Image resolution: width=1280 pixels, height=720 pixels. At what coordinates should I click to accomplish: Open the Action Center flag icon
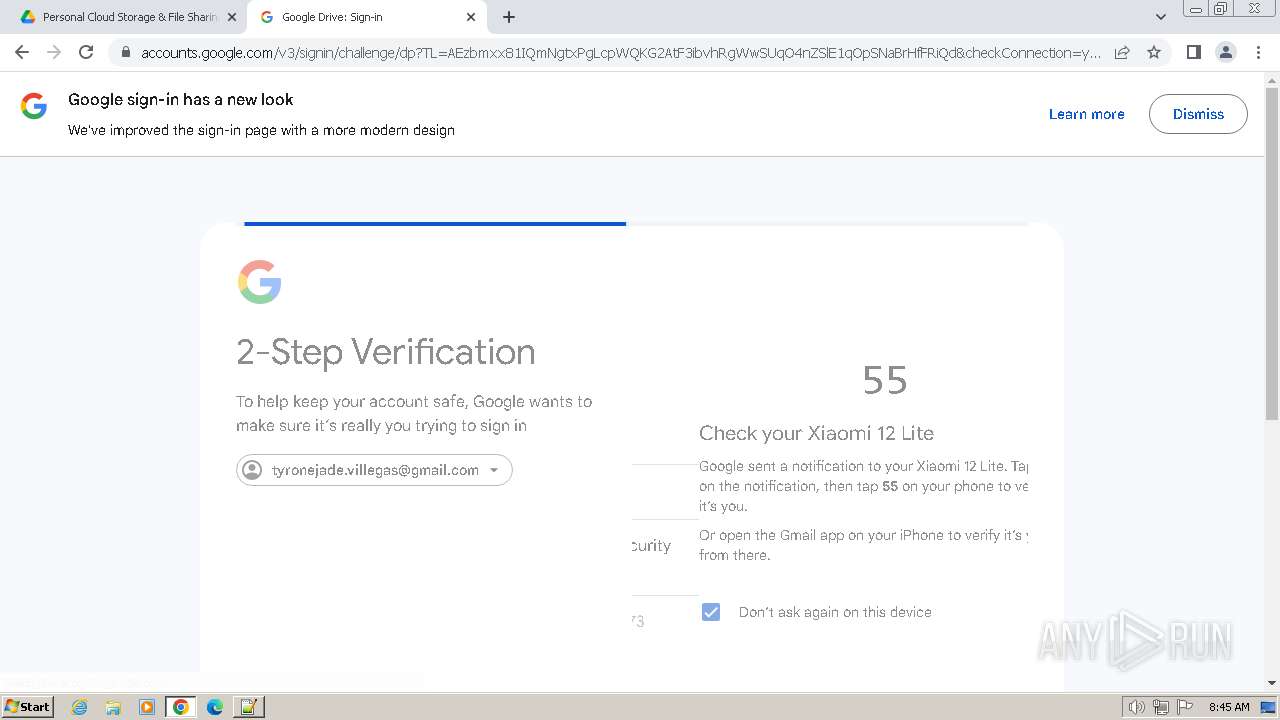1185,707
